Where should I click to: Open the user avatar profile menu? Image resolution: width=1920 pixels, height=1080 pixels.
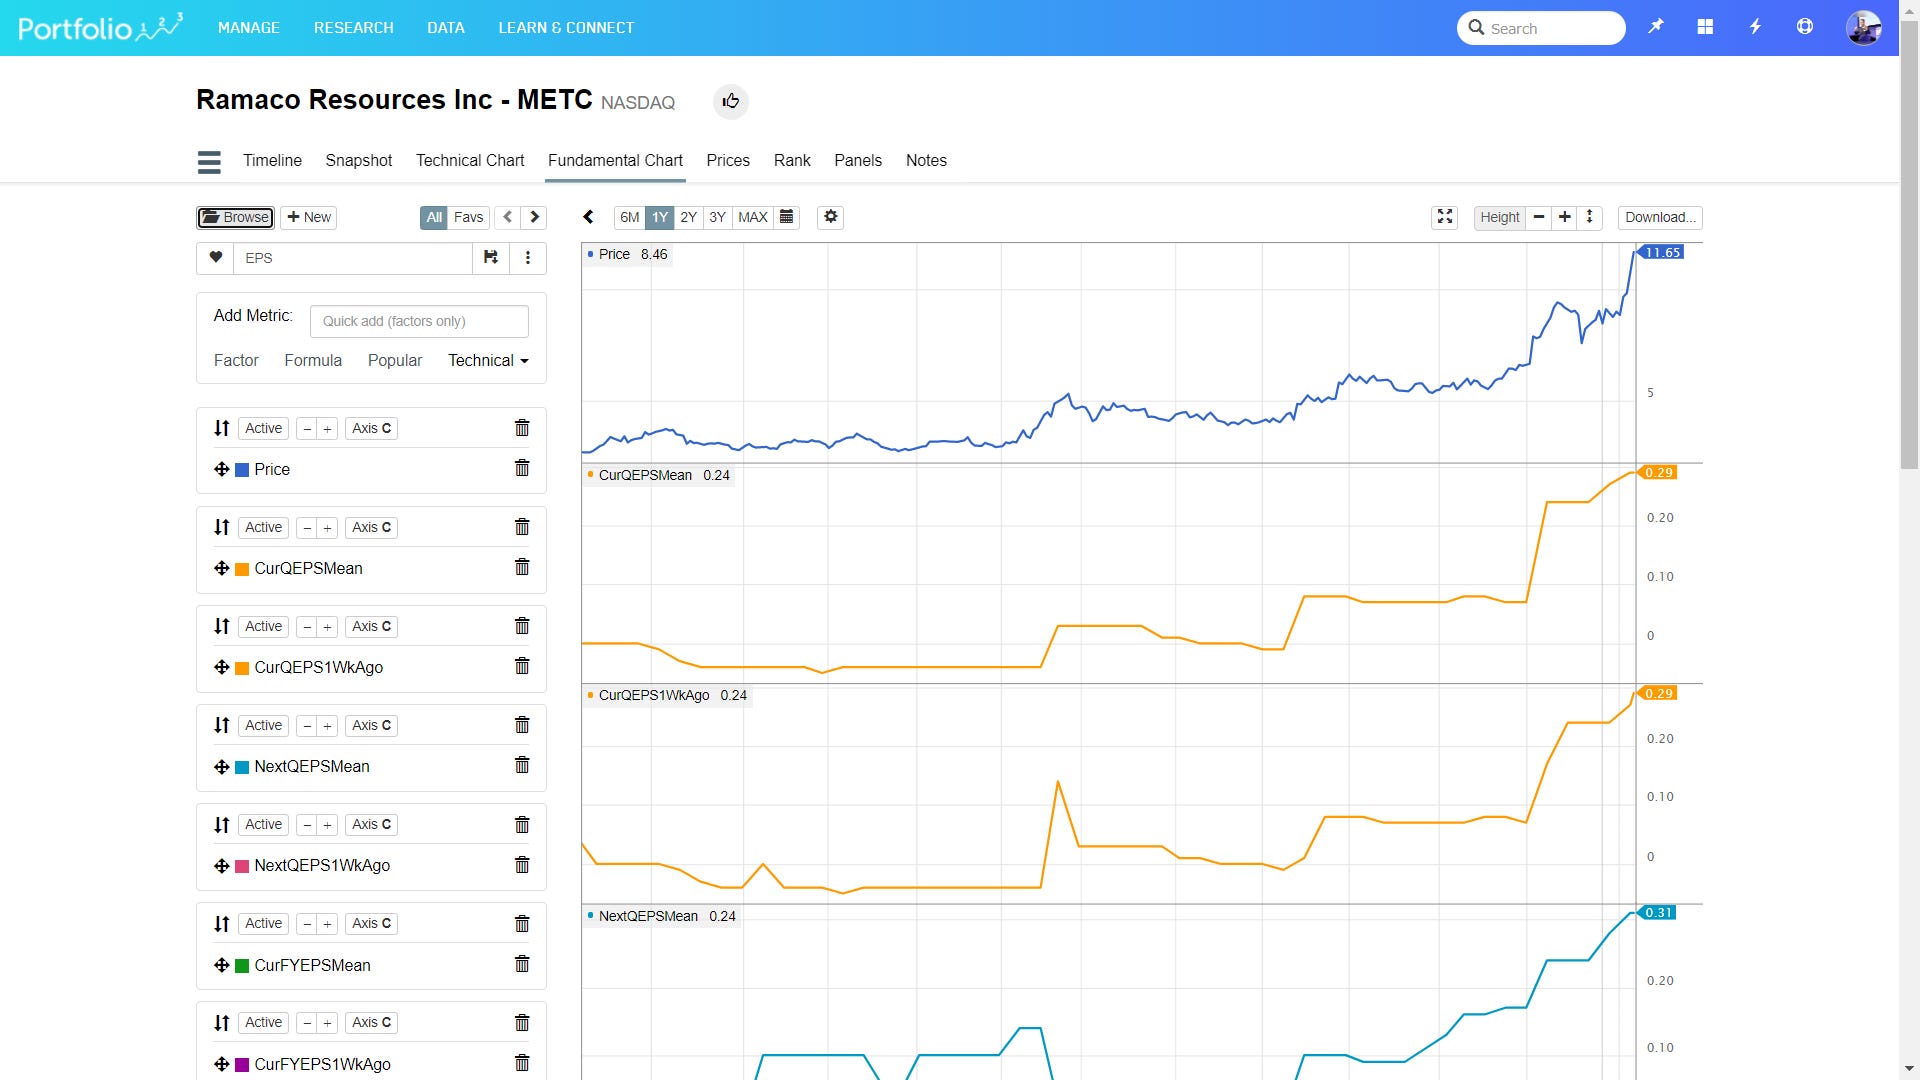pyautogui.click(x=1864, y=27)
